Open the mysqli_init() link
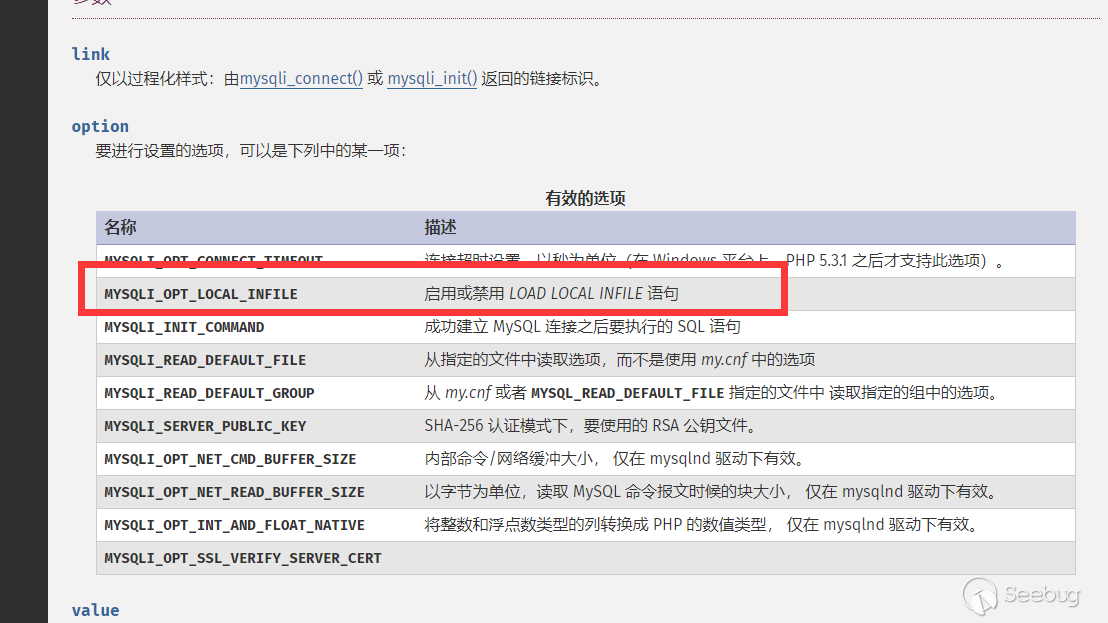The width and height of the screenshot is (1108, 623). 432,78
